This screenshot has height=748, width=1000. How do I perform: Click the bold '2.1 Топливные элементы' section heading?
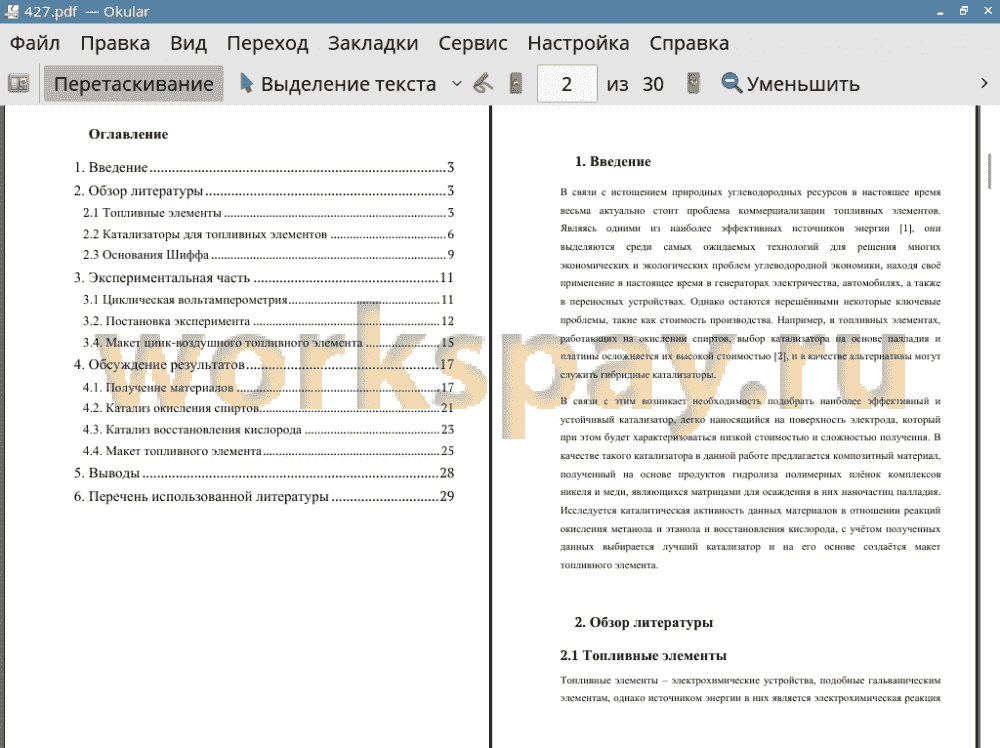pyautogui.click(x=643, y=656)
